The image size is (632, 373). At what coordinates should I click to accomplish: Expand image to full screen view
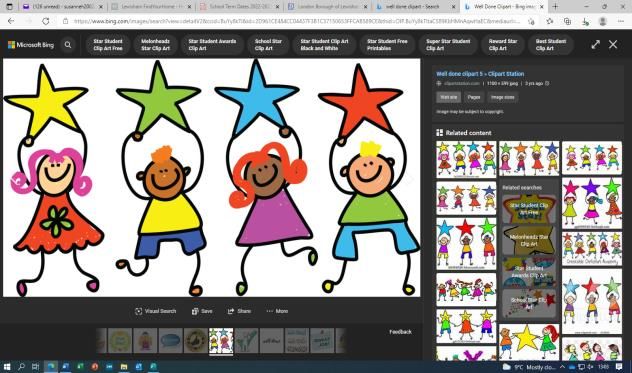click(x=595, y=44)
